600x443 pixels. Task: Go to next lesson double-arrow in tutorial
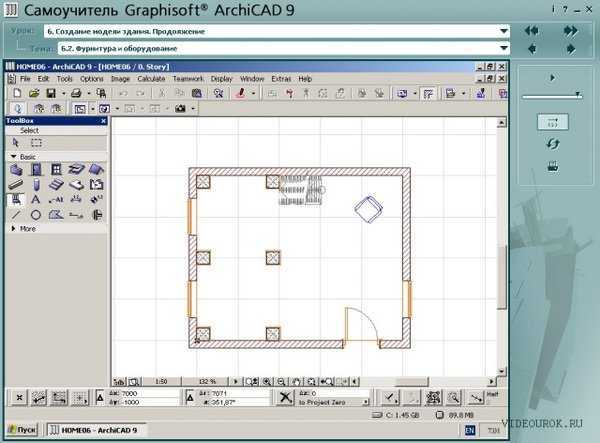(571, 31)
